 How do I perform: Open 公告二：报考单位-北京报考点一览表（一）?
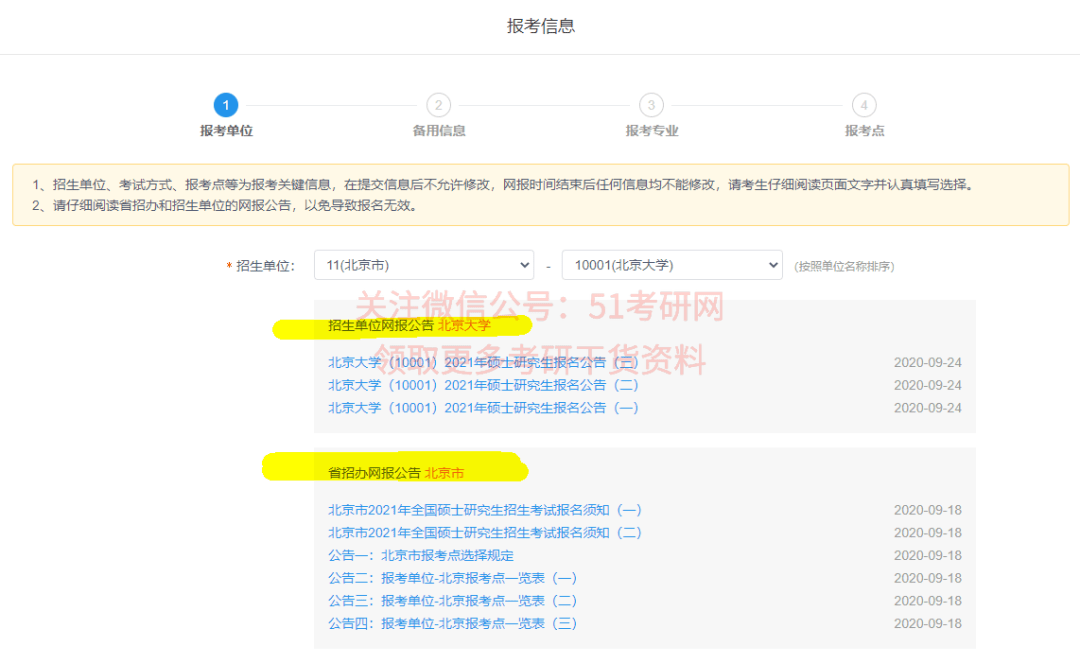coord(453,578)
